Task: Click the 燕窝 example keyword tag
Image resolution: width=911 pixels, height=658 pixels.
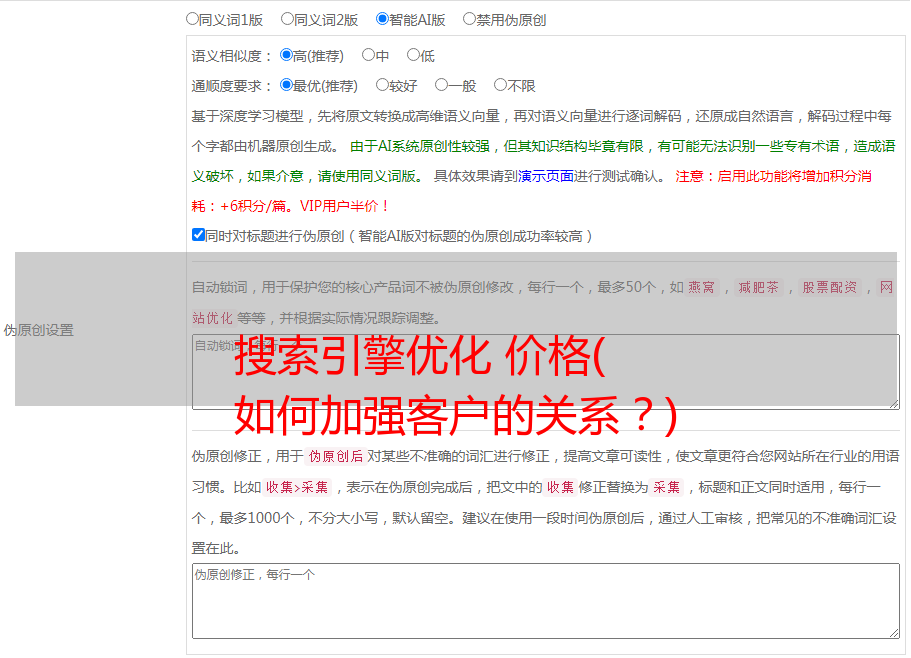Action: 701,287
